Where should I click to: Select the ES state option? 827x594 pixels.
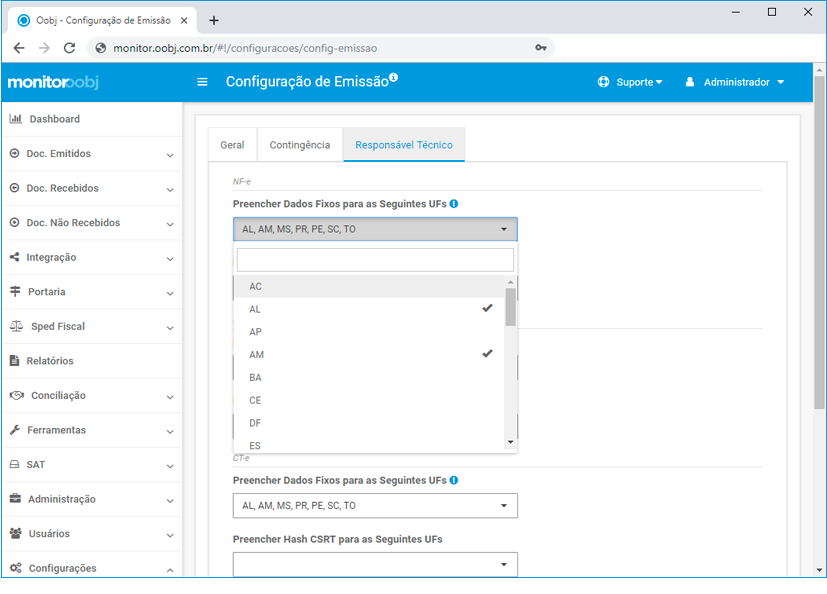pyautogui.click(x=369, y=445)
